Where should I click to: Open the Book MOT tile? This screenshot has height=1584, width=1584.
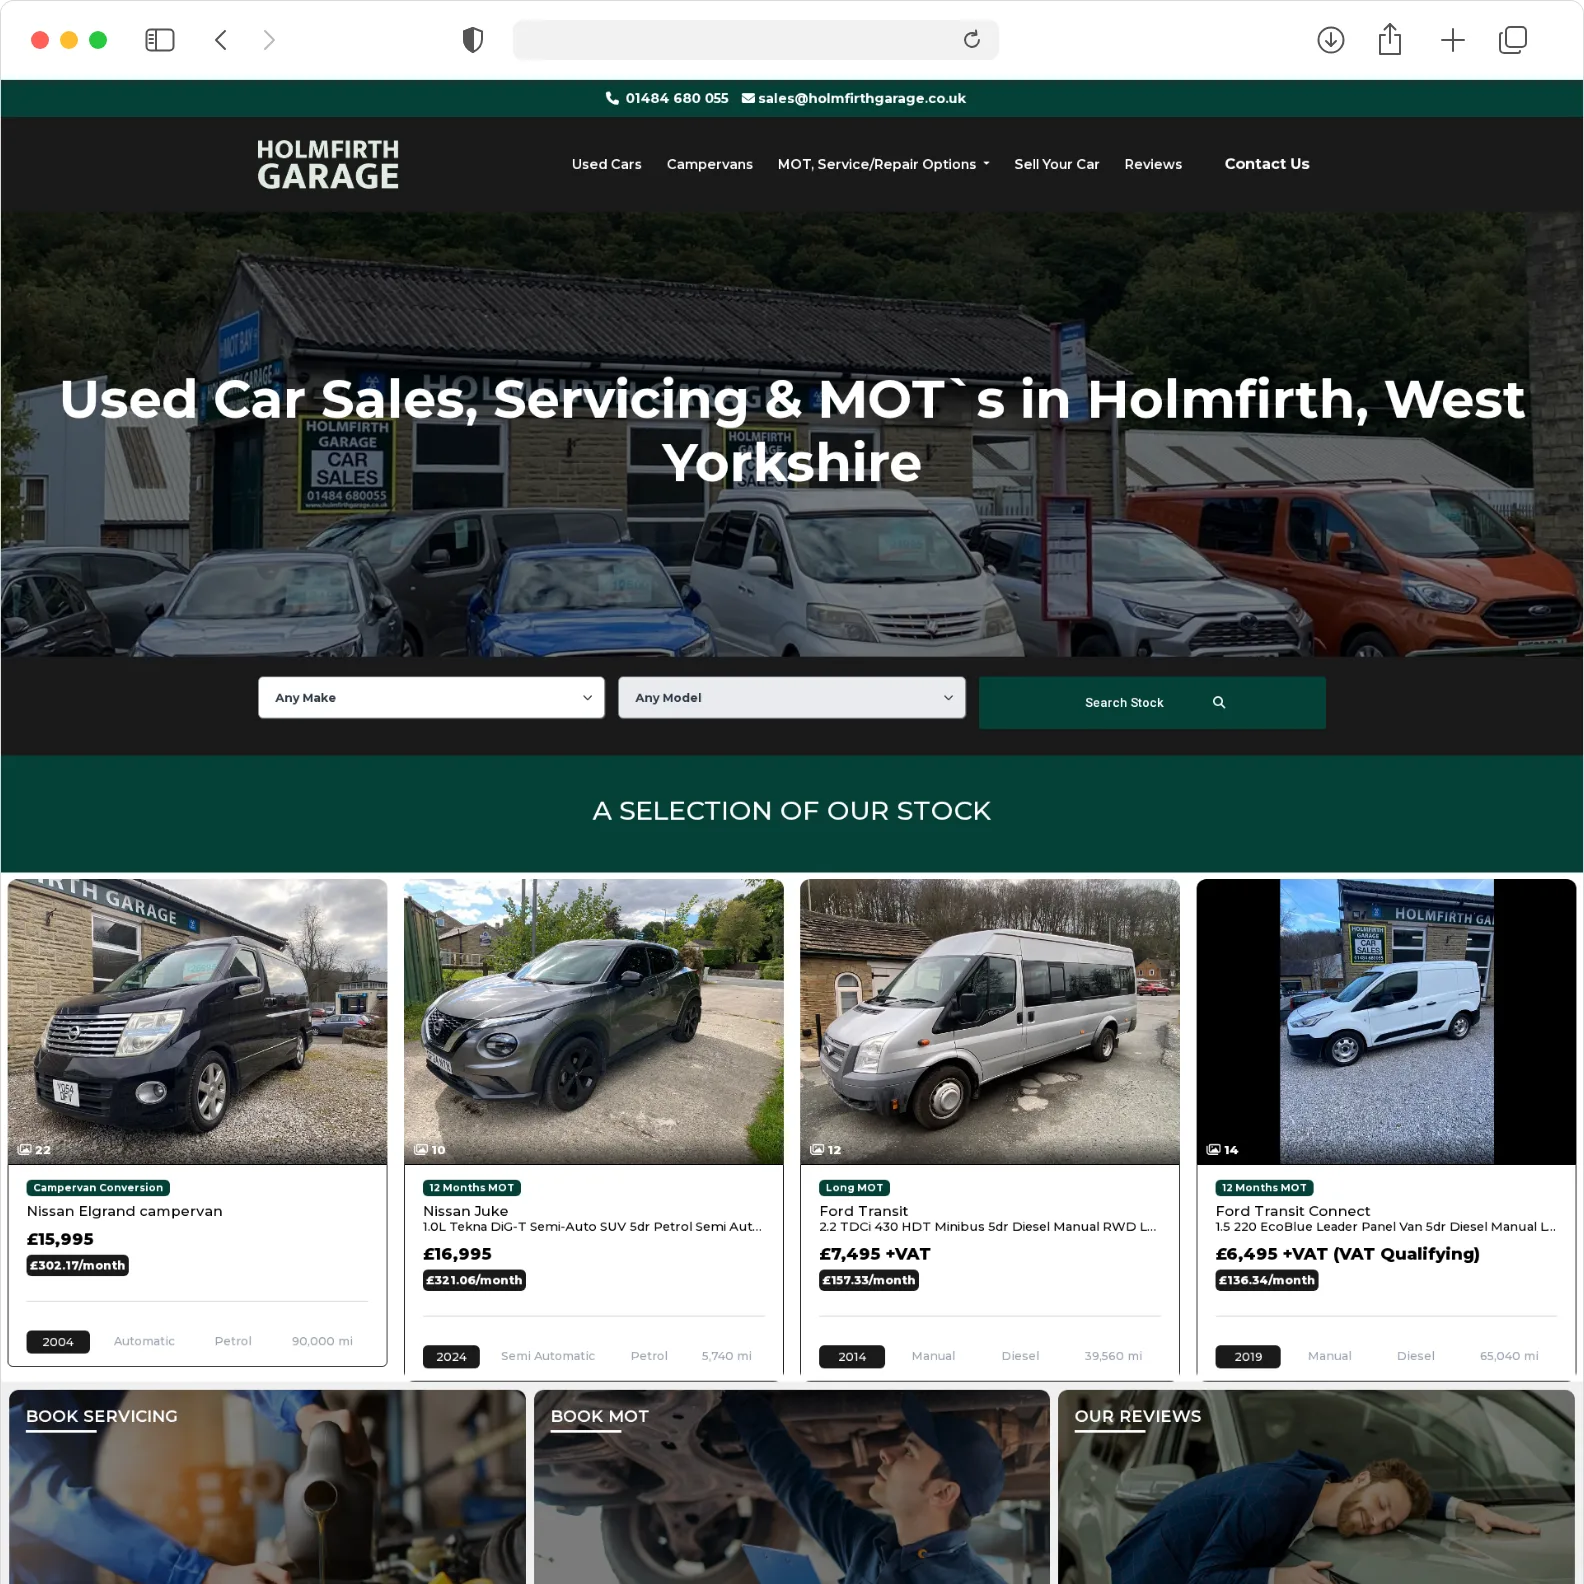point(791,1486)
